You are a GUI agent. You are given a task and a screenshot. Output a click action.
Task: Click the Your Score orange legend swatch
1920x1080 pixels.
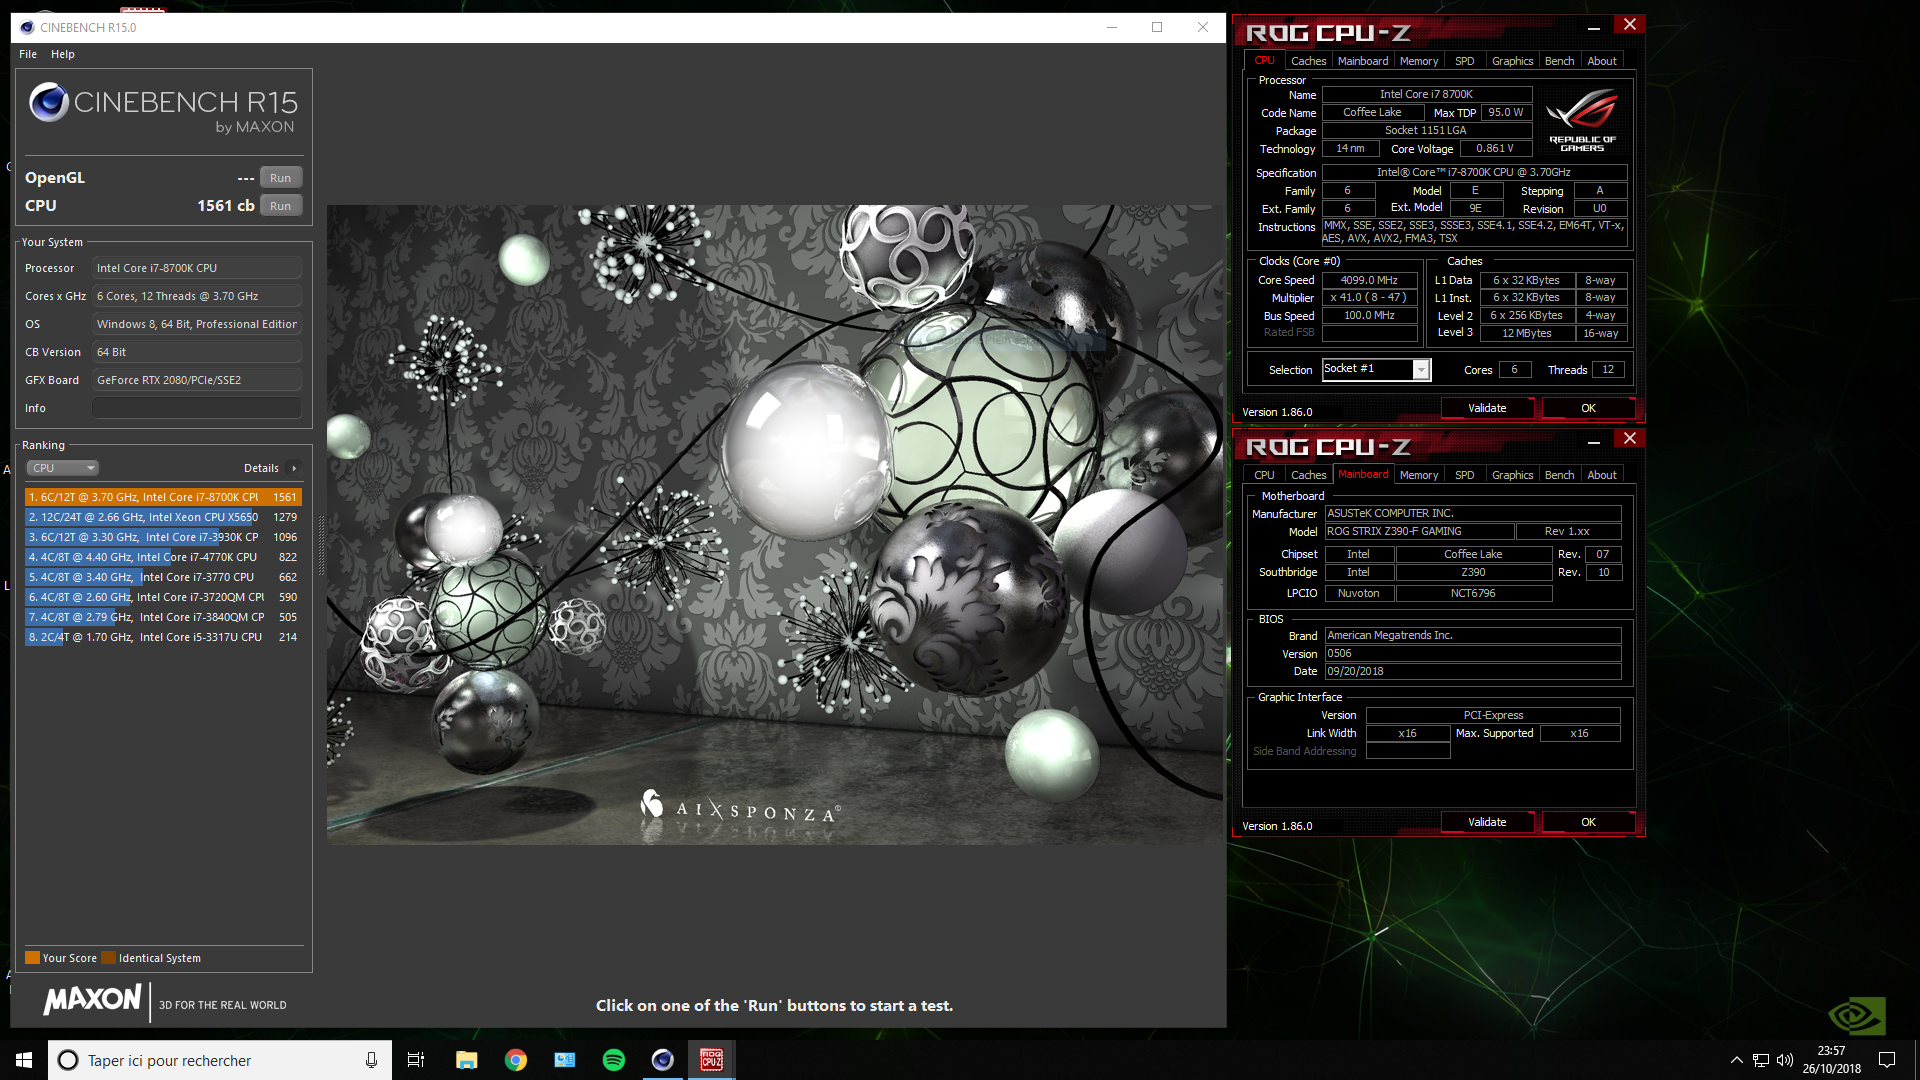click(32, 958)
